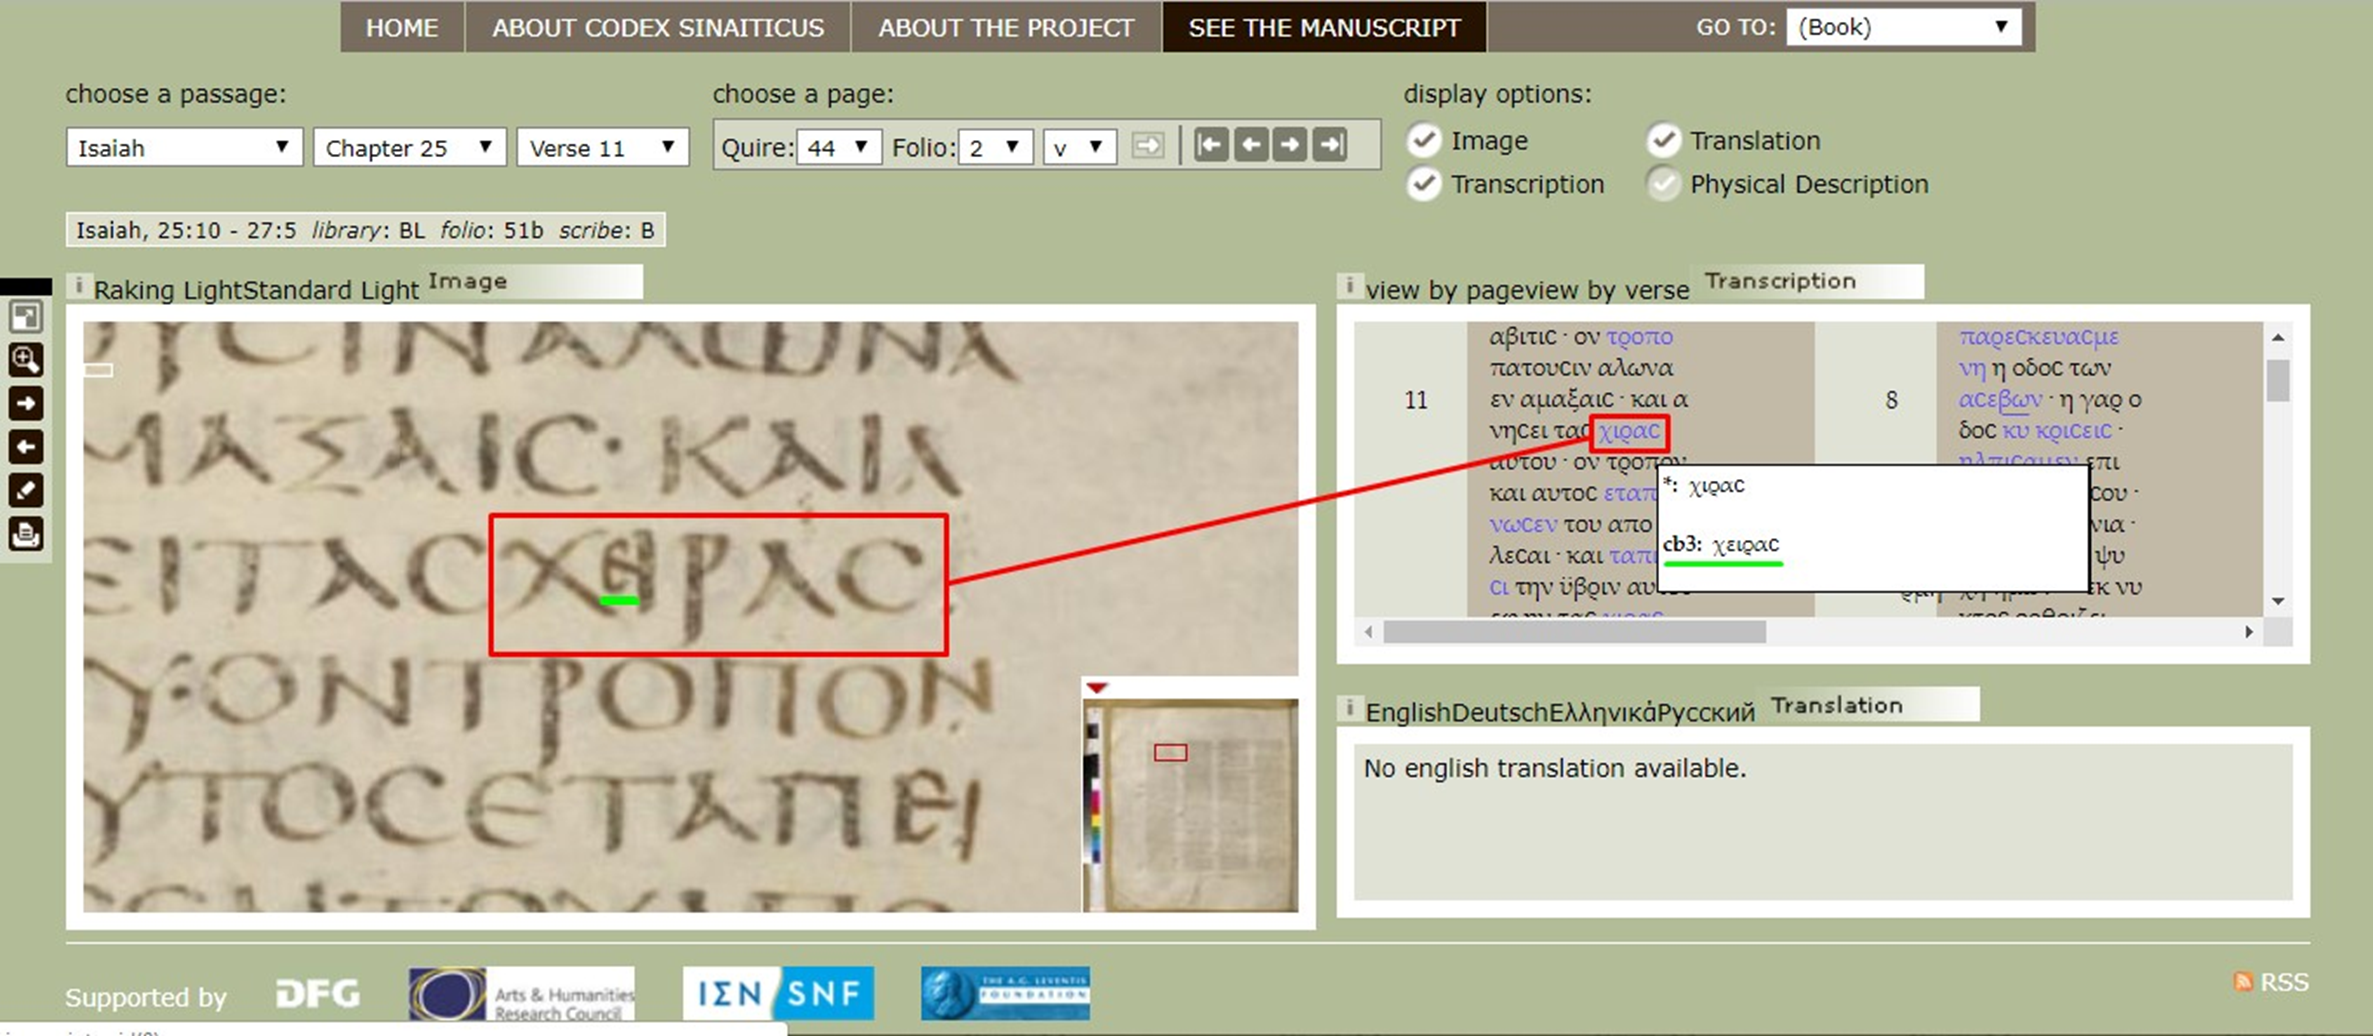The width and height of the screenshot is (2373, 1036).
Task: Choose Русский translation language
Action: pyautogui.click(x=1706, y=712)
